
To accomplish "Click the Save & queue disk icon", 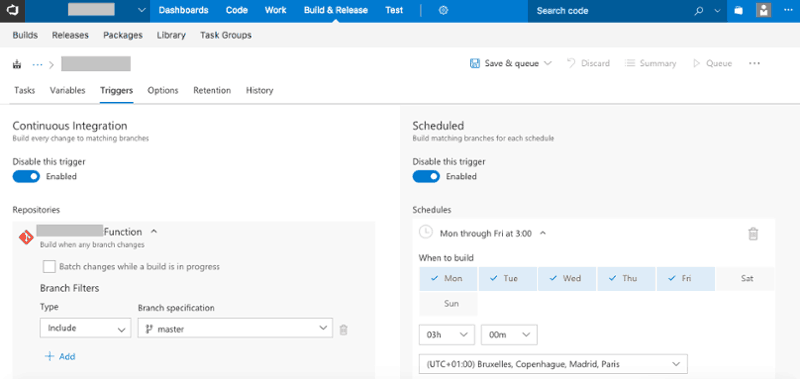I will click(x=474, y=64).
